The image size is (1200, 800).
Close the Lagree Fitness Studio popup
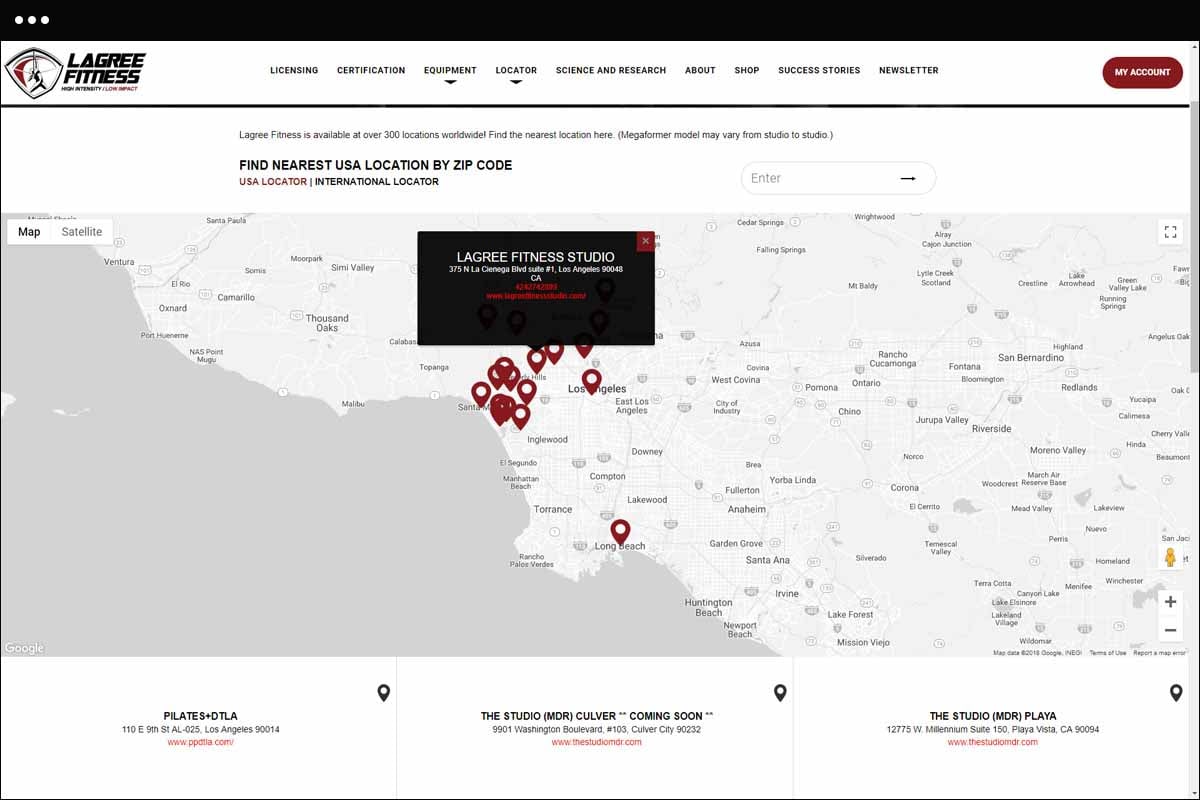(645, 241)
